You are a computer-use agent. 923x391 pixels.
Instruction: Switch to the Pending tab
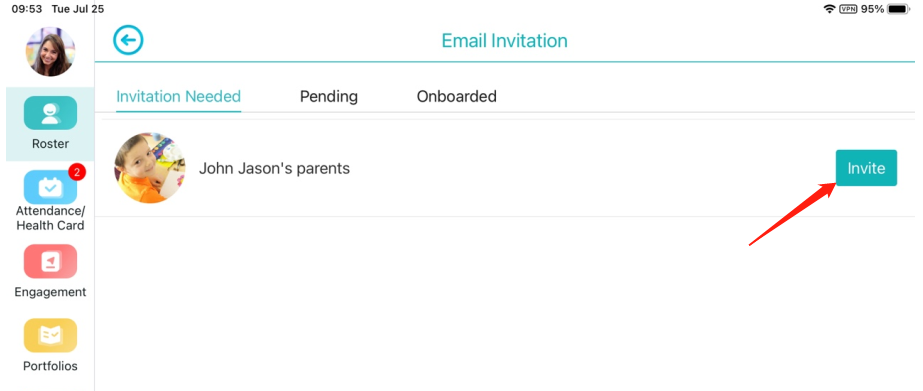tap(328, 96)
